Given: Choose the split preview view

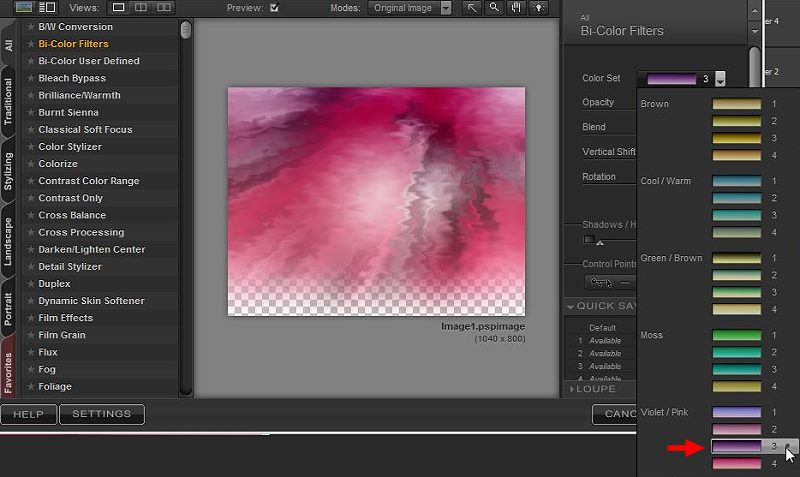Looking at the screenshot, I should click(x=141, y=8).
